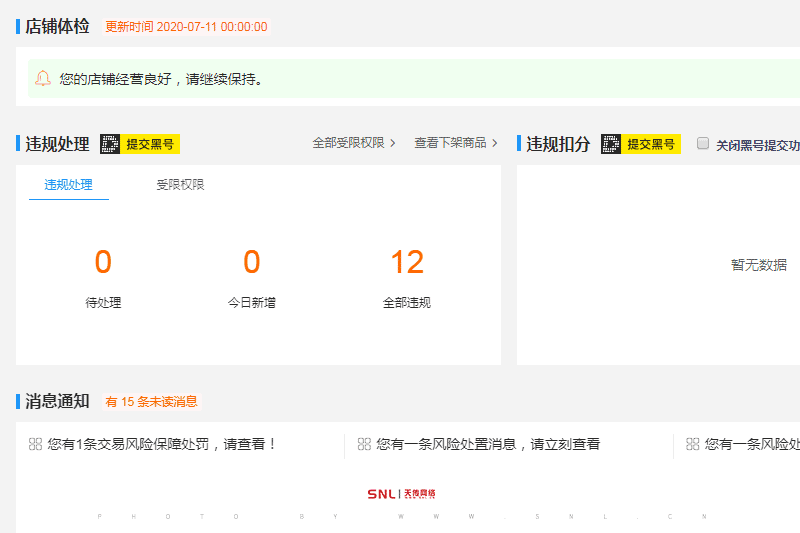Open the 今日新增 count of 0
The width and height of the screenshot is (800, 533).
(x=251, y=263)
